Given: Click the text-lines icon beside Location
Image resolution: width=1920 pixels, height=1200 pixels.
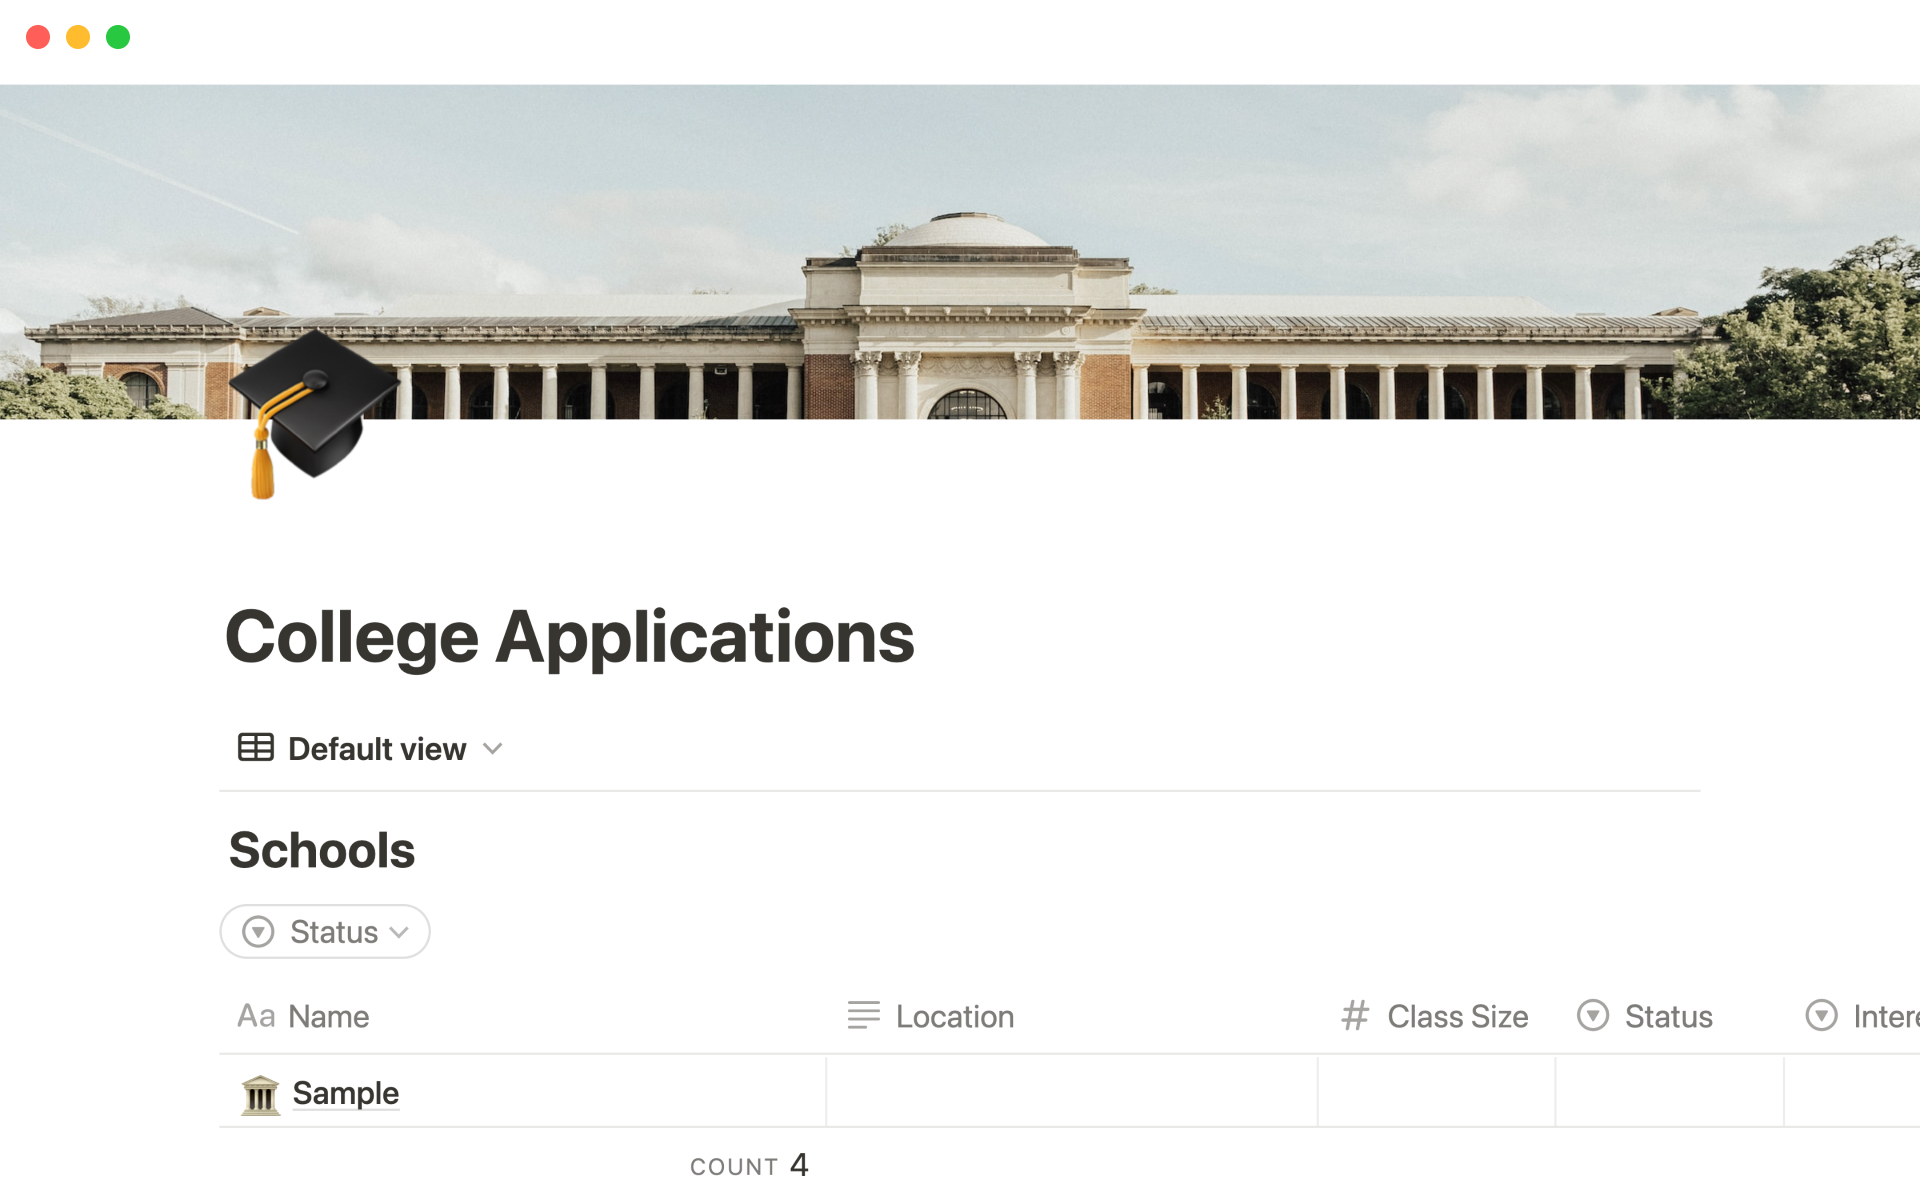Looking at the screenshot, I should 863,1016.
